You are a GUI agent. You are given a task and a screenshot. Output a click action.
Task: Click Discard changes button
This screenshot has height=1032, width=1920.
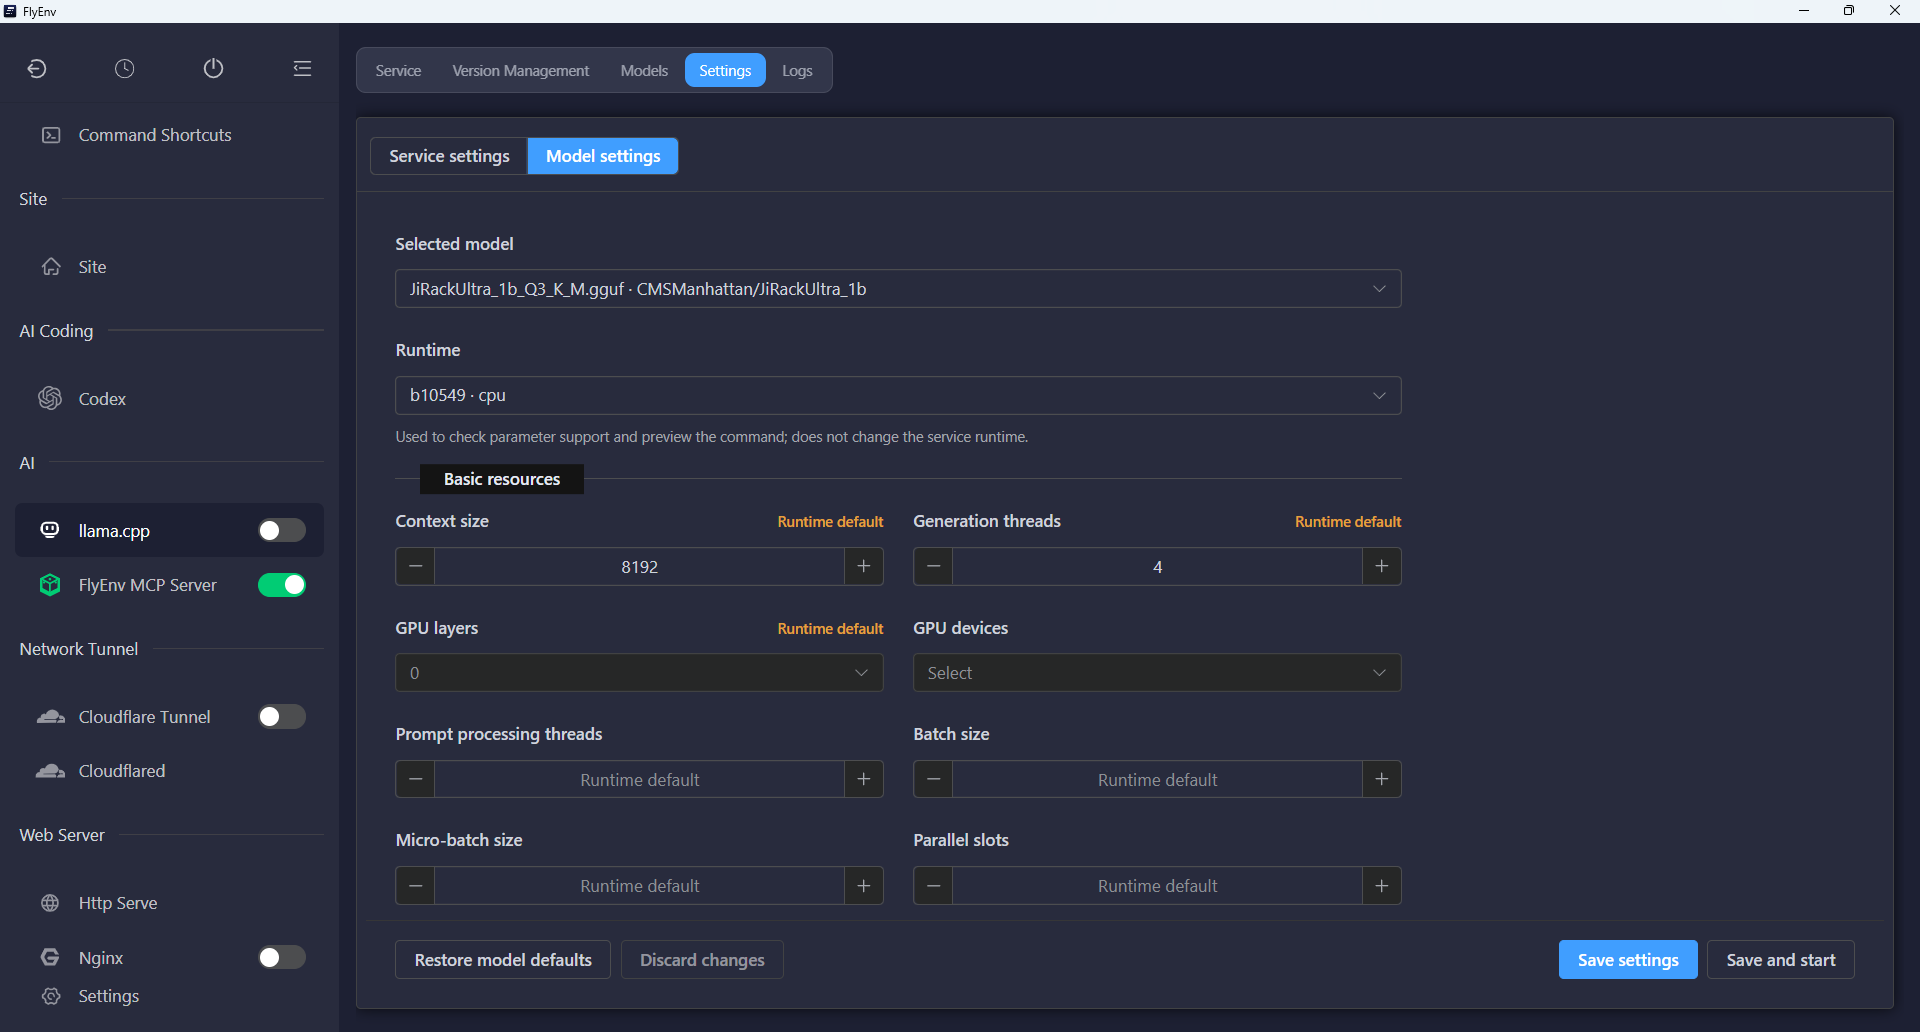point(702,960)
